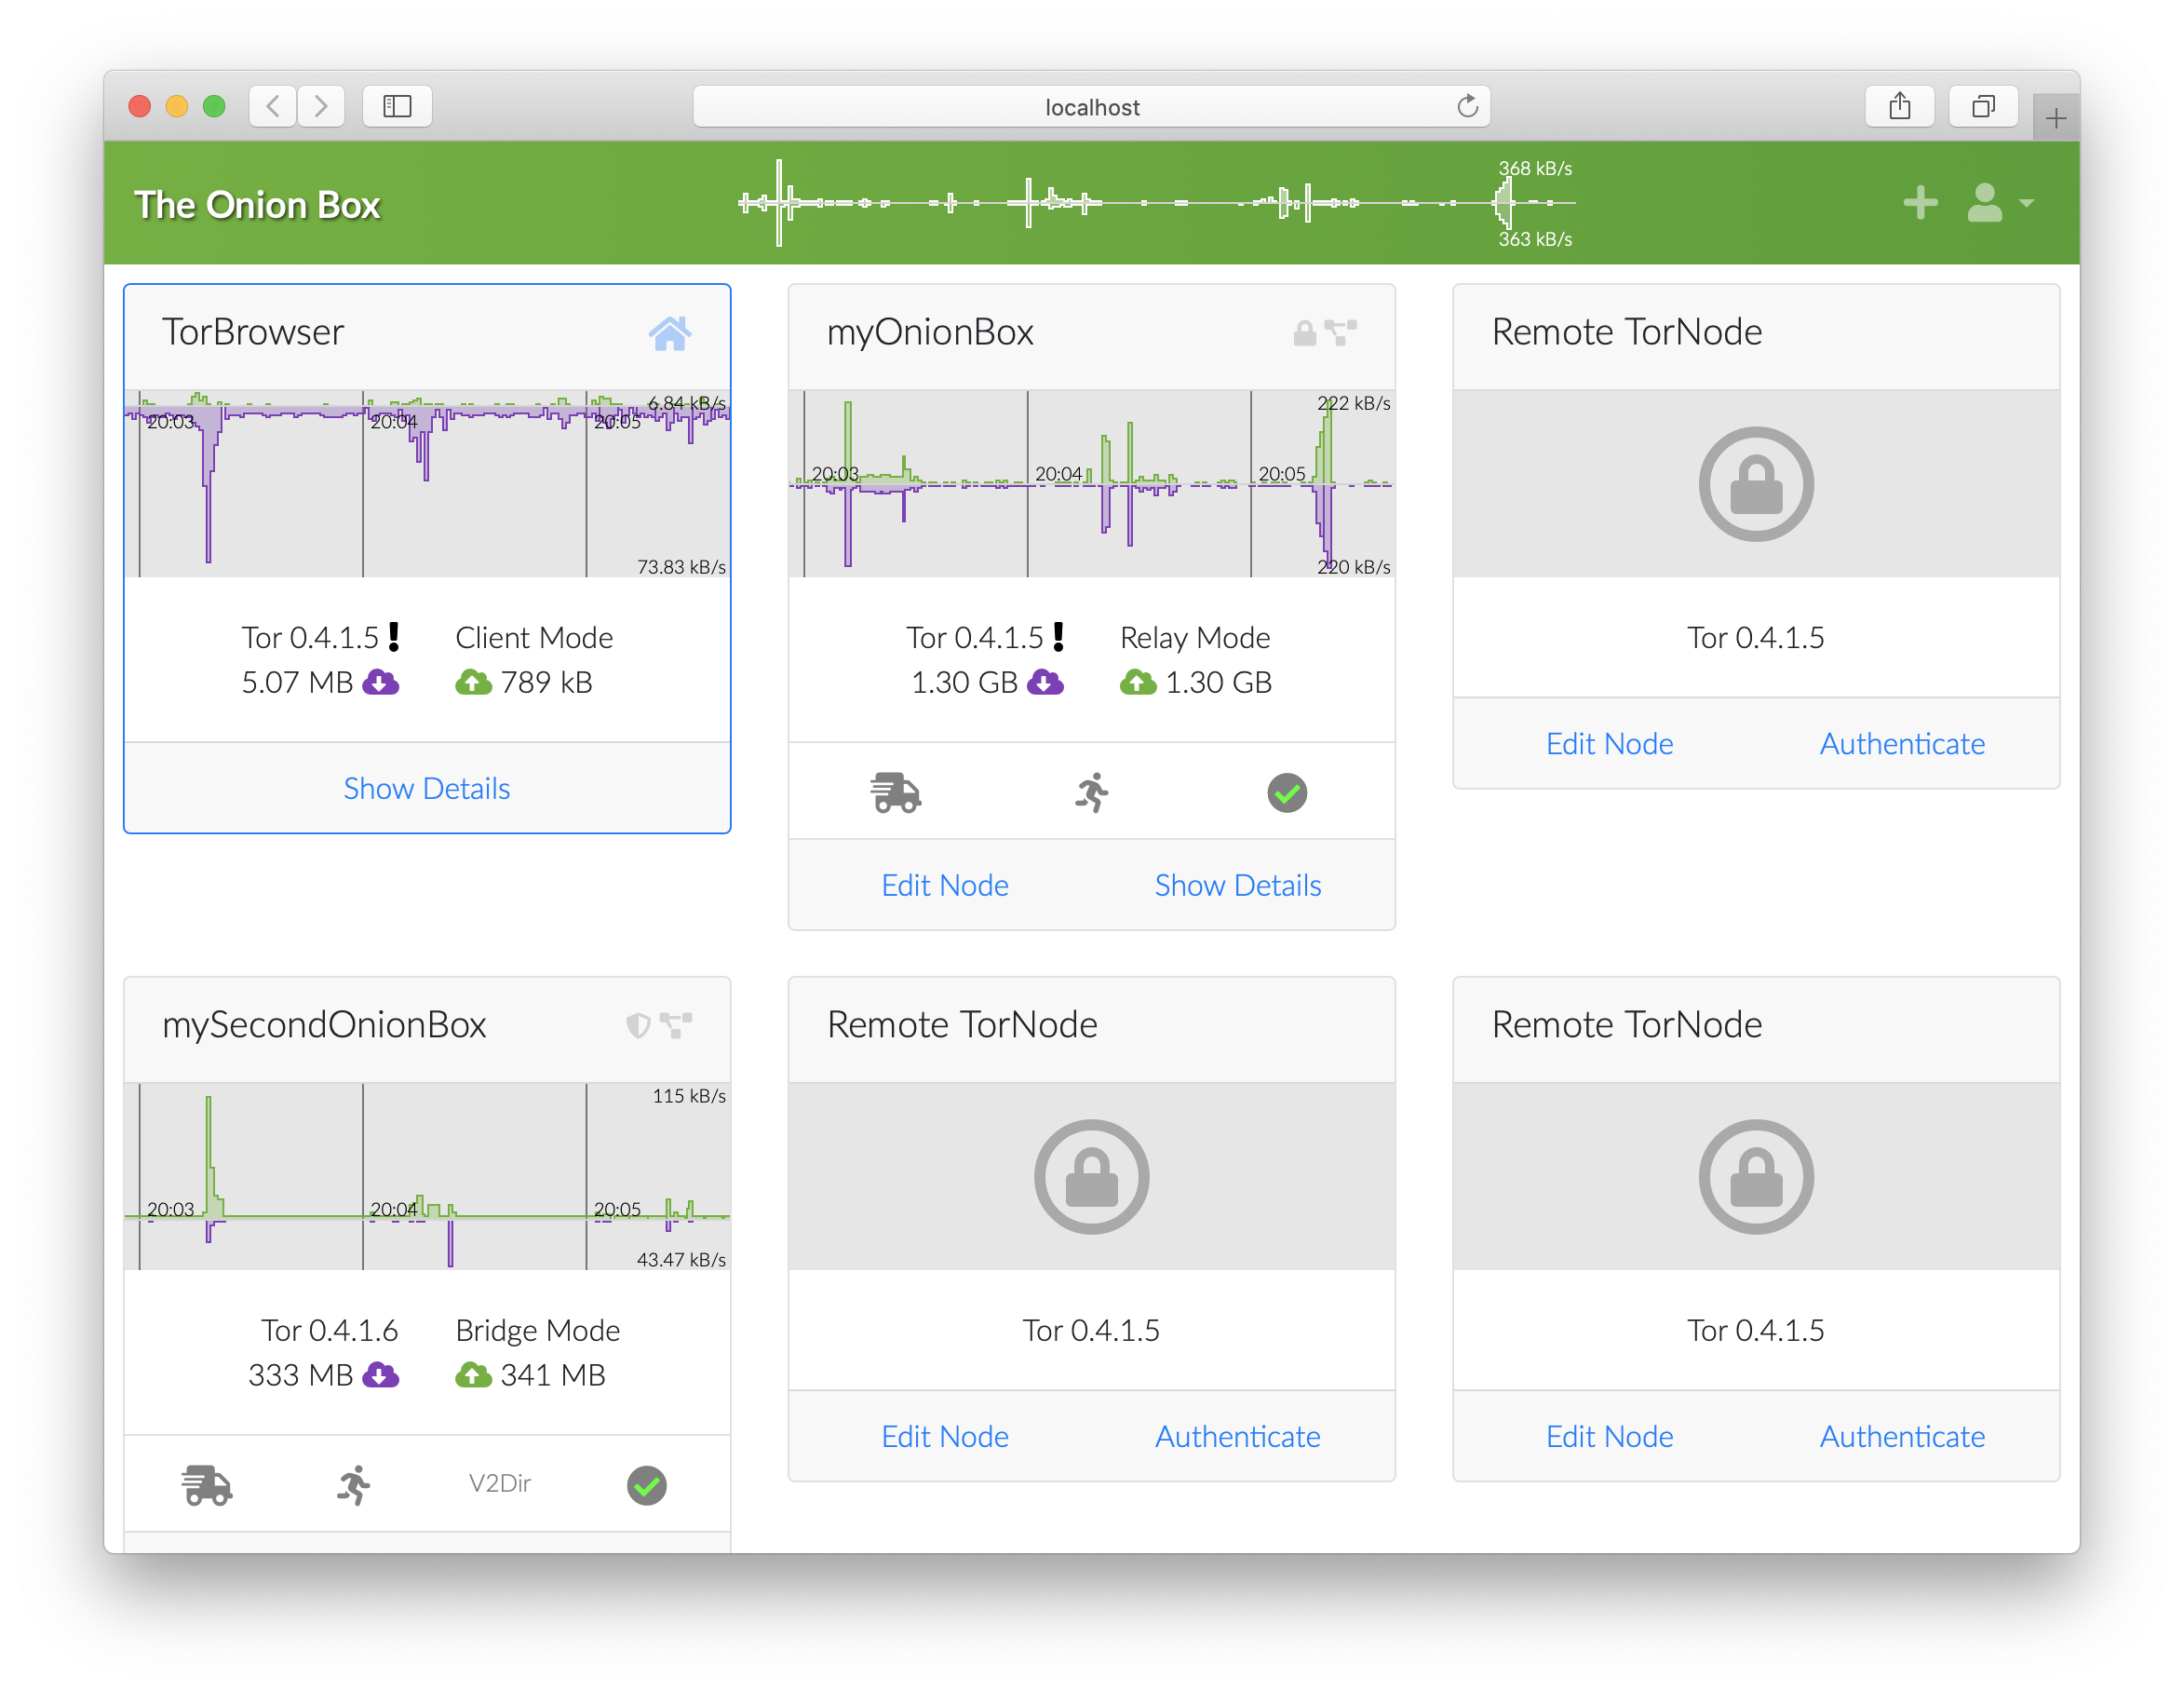The height and width of the screenshot is (1691, 2184).
Task: Open Edit Node on myOnionBox card
Action: 944,885
